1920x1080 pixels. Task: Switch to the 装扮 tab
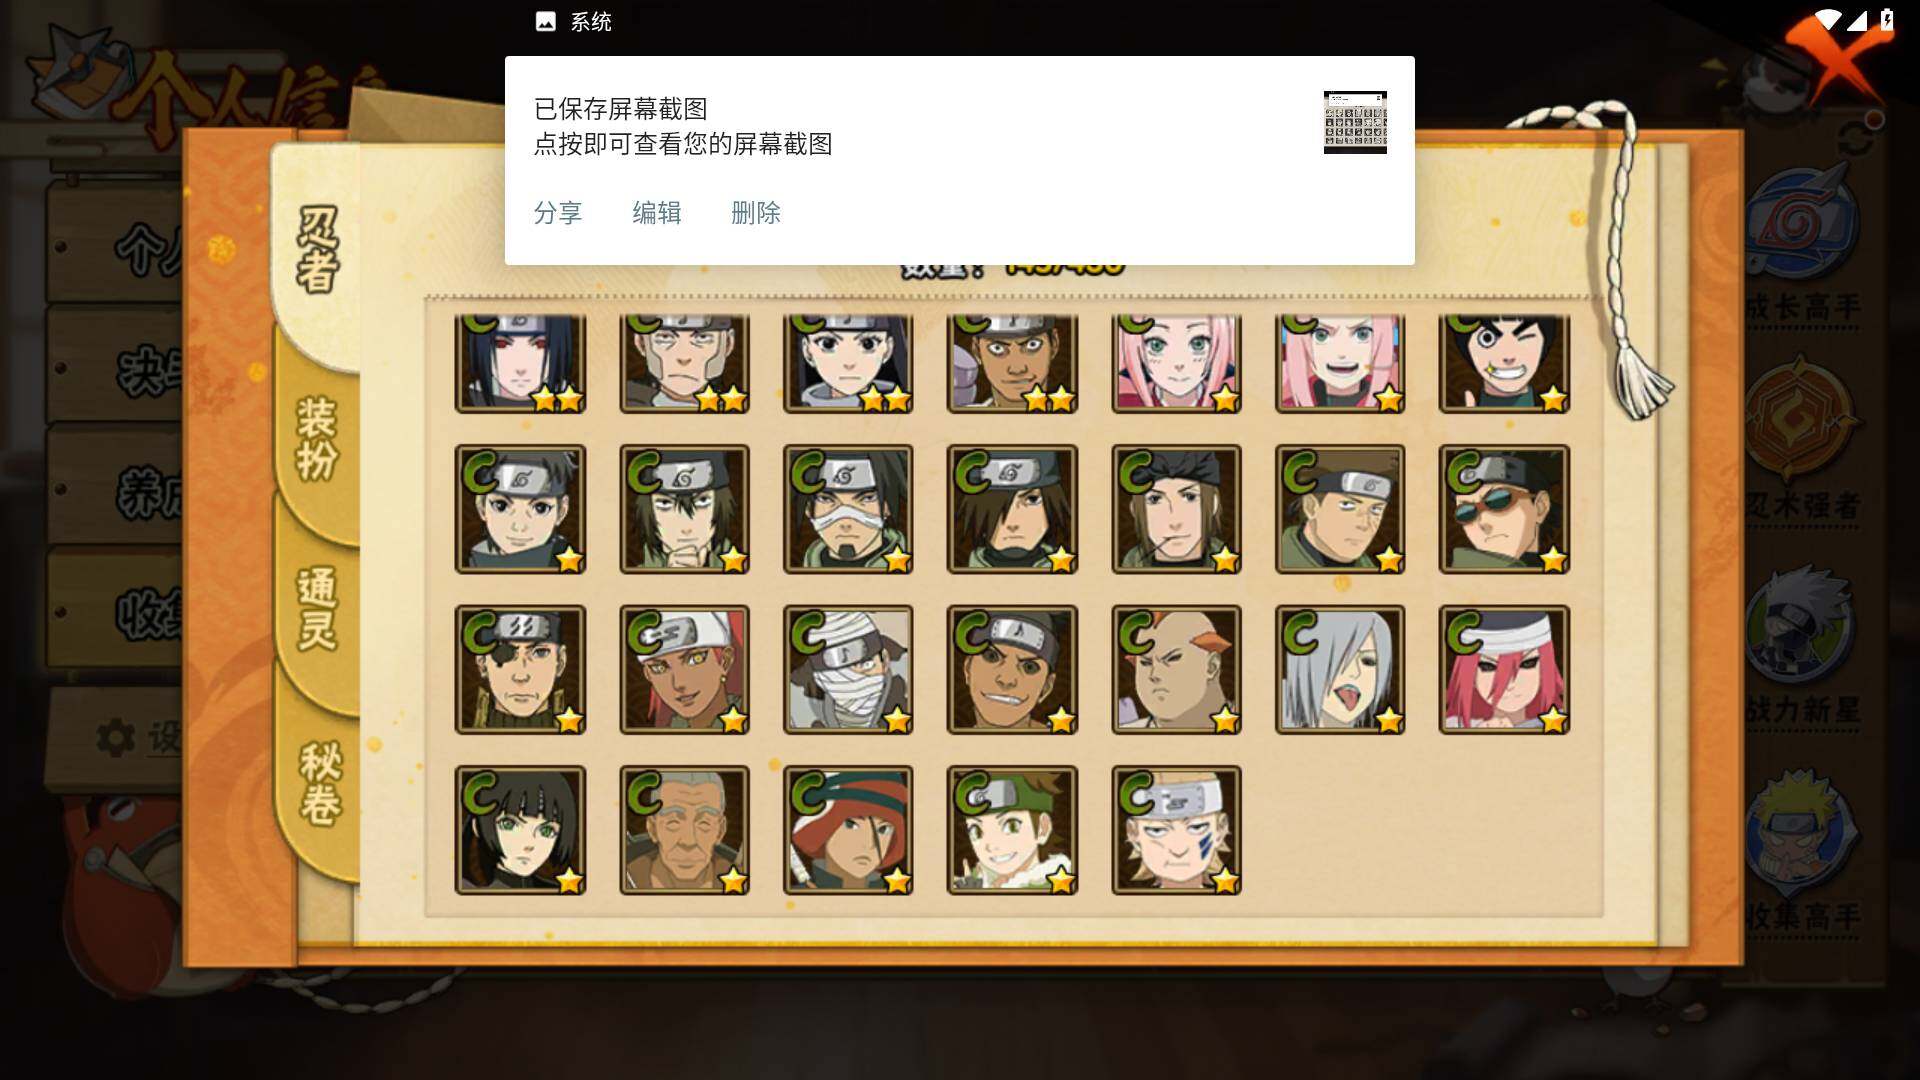click(318, 438)
